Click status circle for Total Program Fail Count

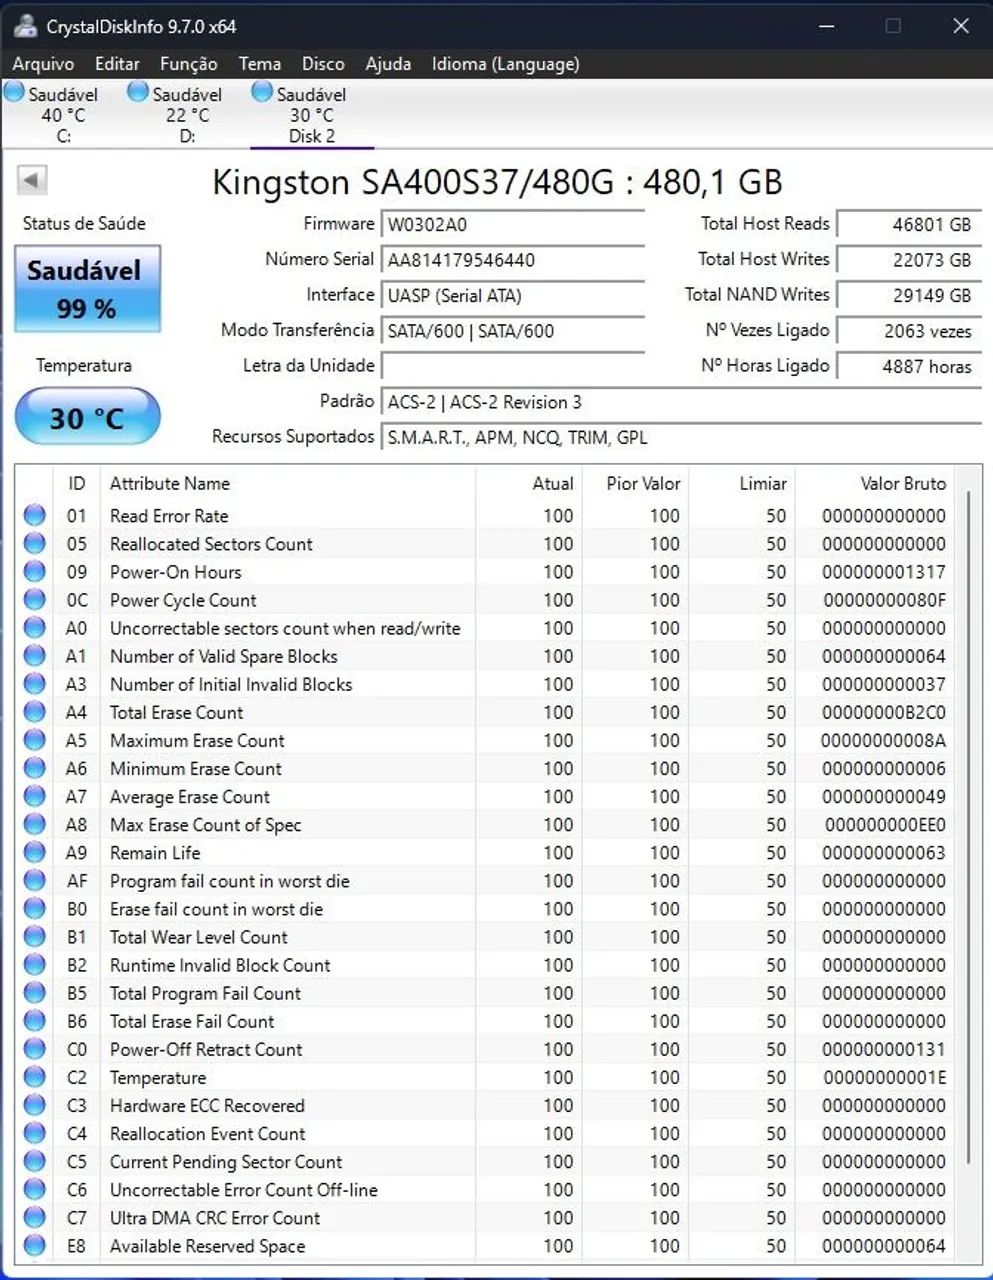pos(35,993)
